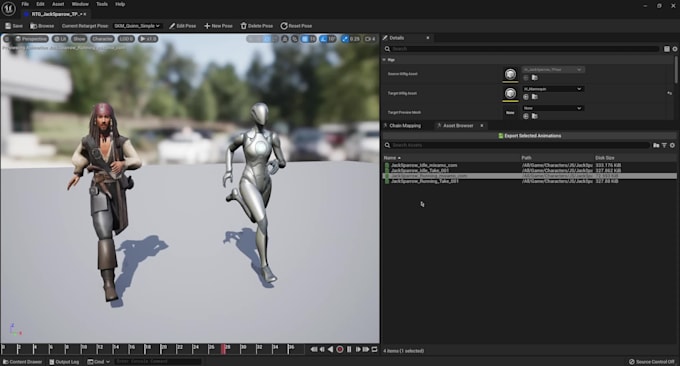Open the viewport options hamburger menu
The width and height of the screenshot is (680, 366).
click(7, 39)
